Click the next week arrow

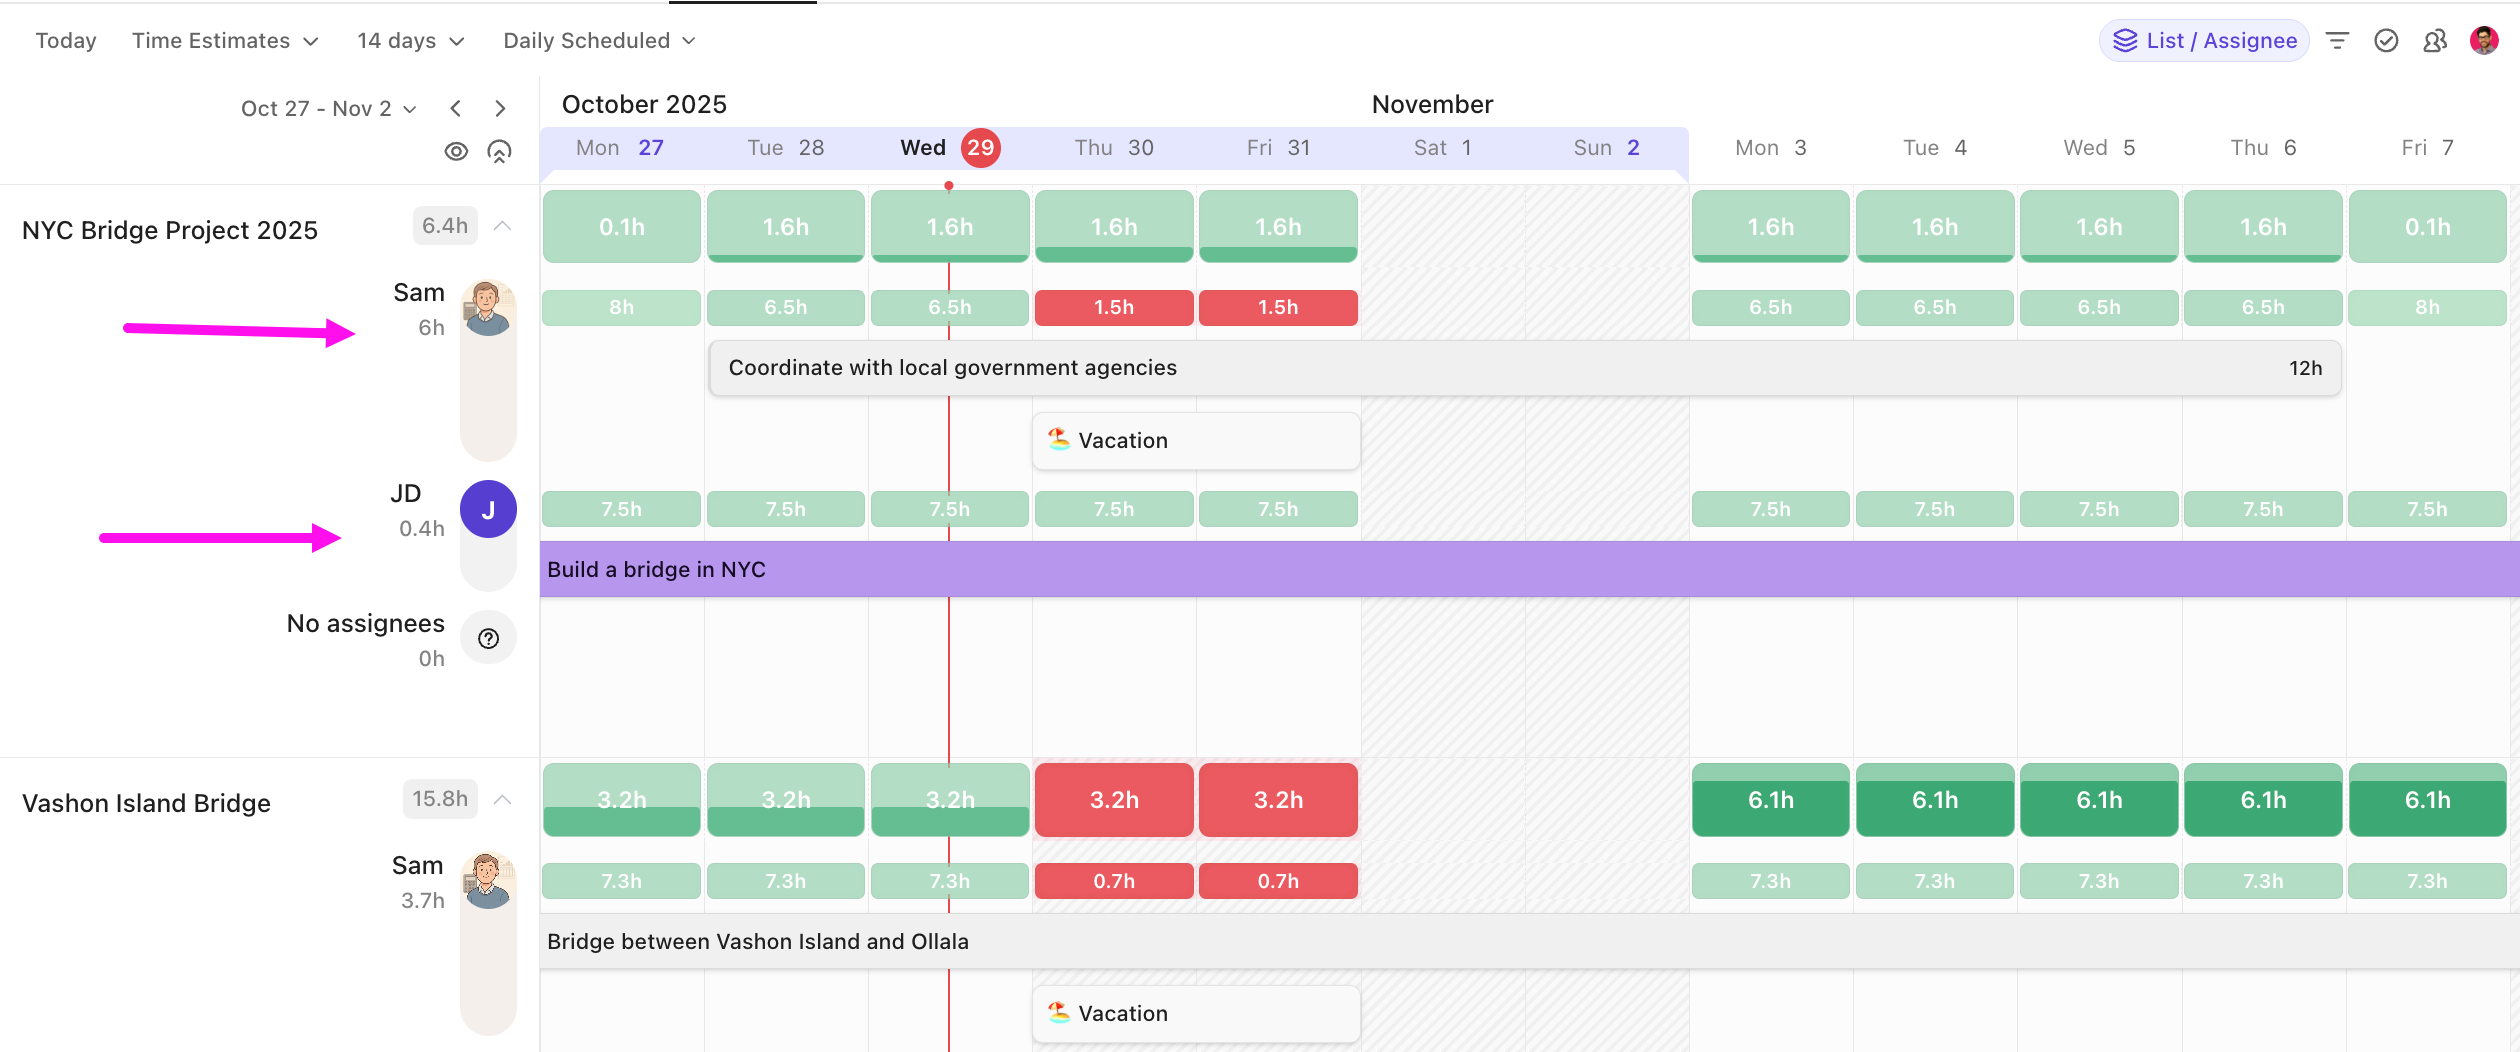click(500, 108)
